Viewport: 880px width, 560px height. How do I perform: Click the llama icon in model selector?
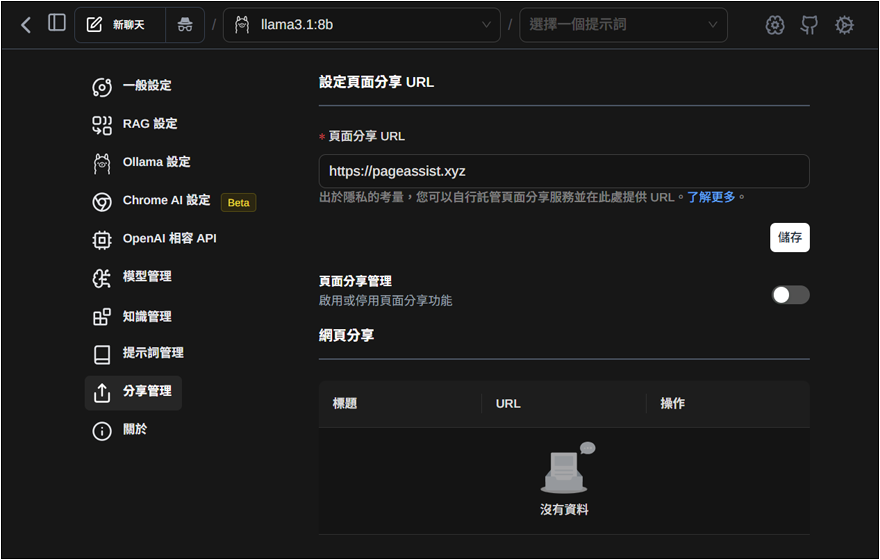(x=242, y=25)
